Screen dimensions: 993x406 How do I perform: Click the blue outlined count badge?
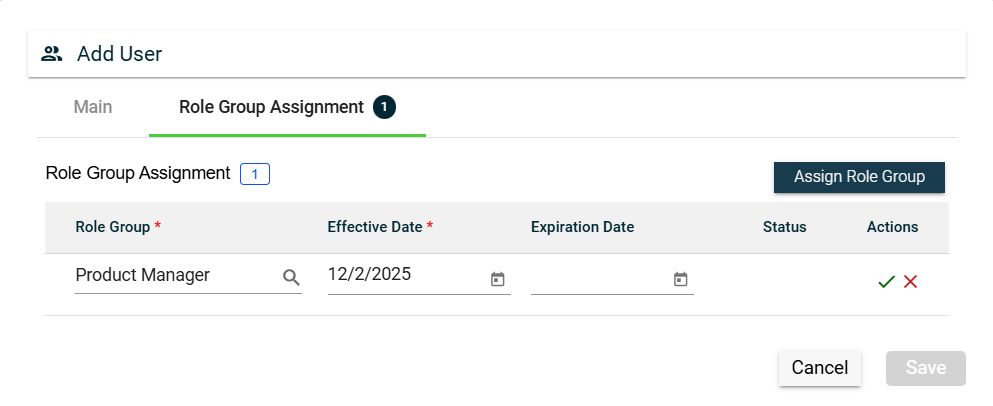click(255, 174)
